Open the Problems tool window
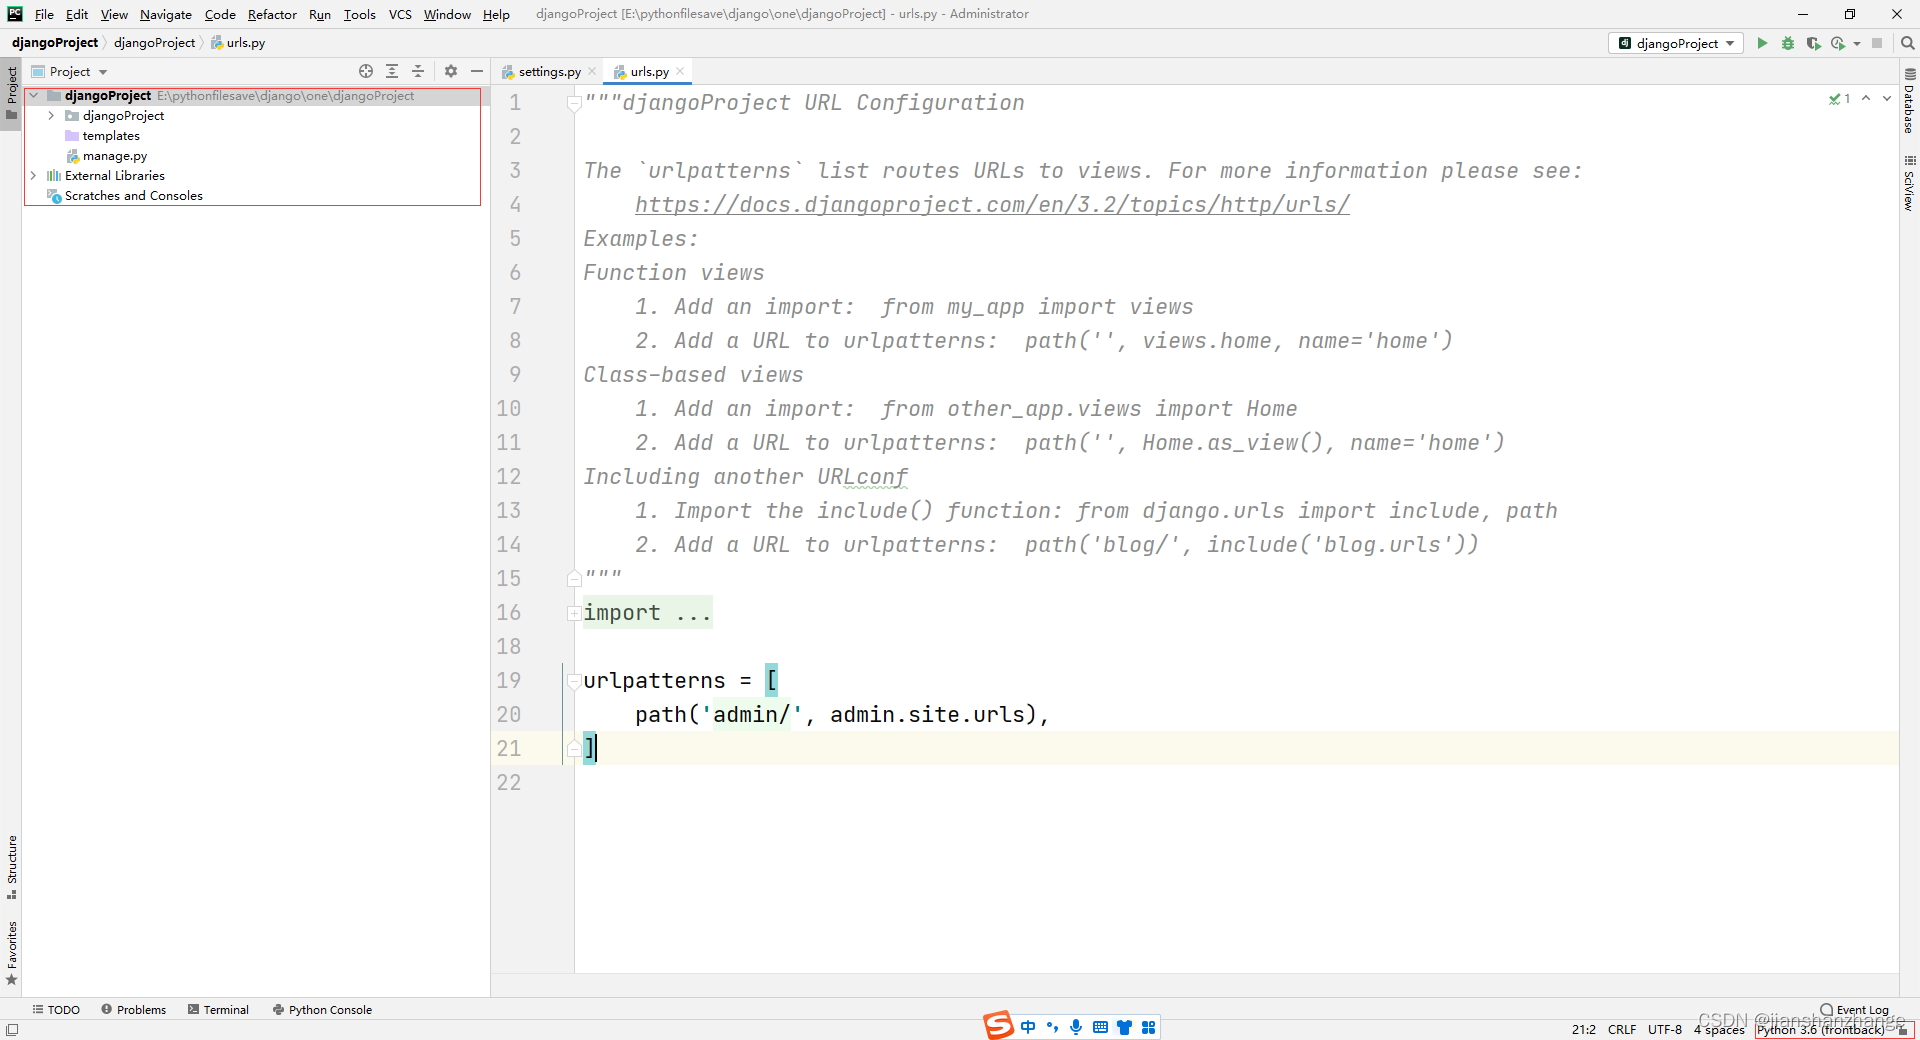The image size is (1920, 1040). coord(134,1010)
